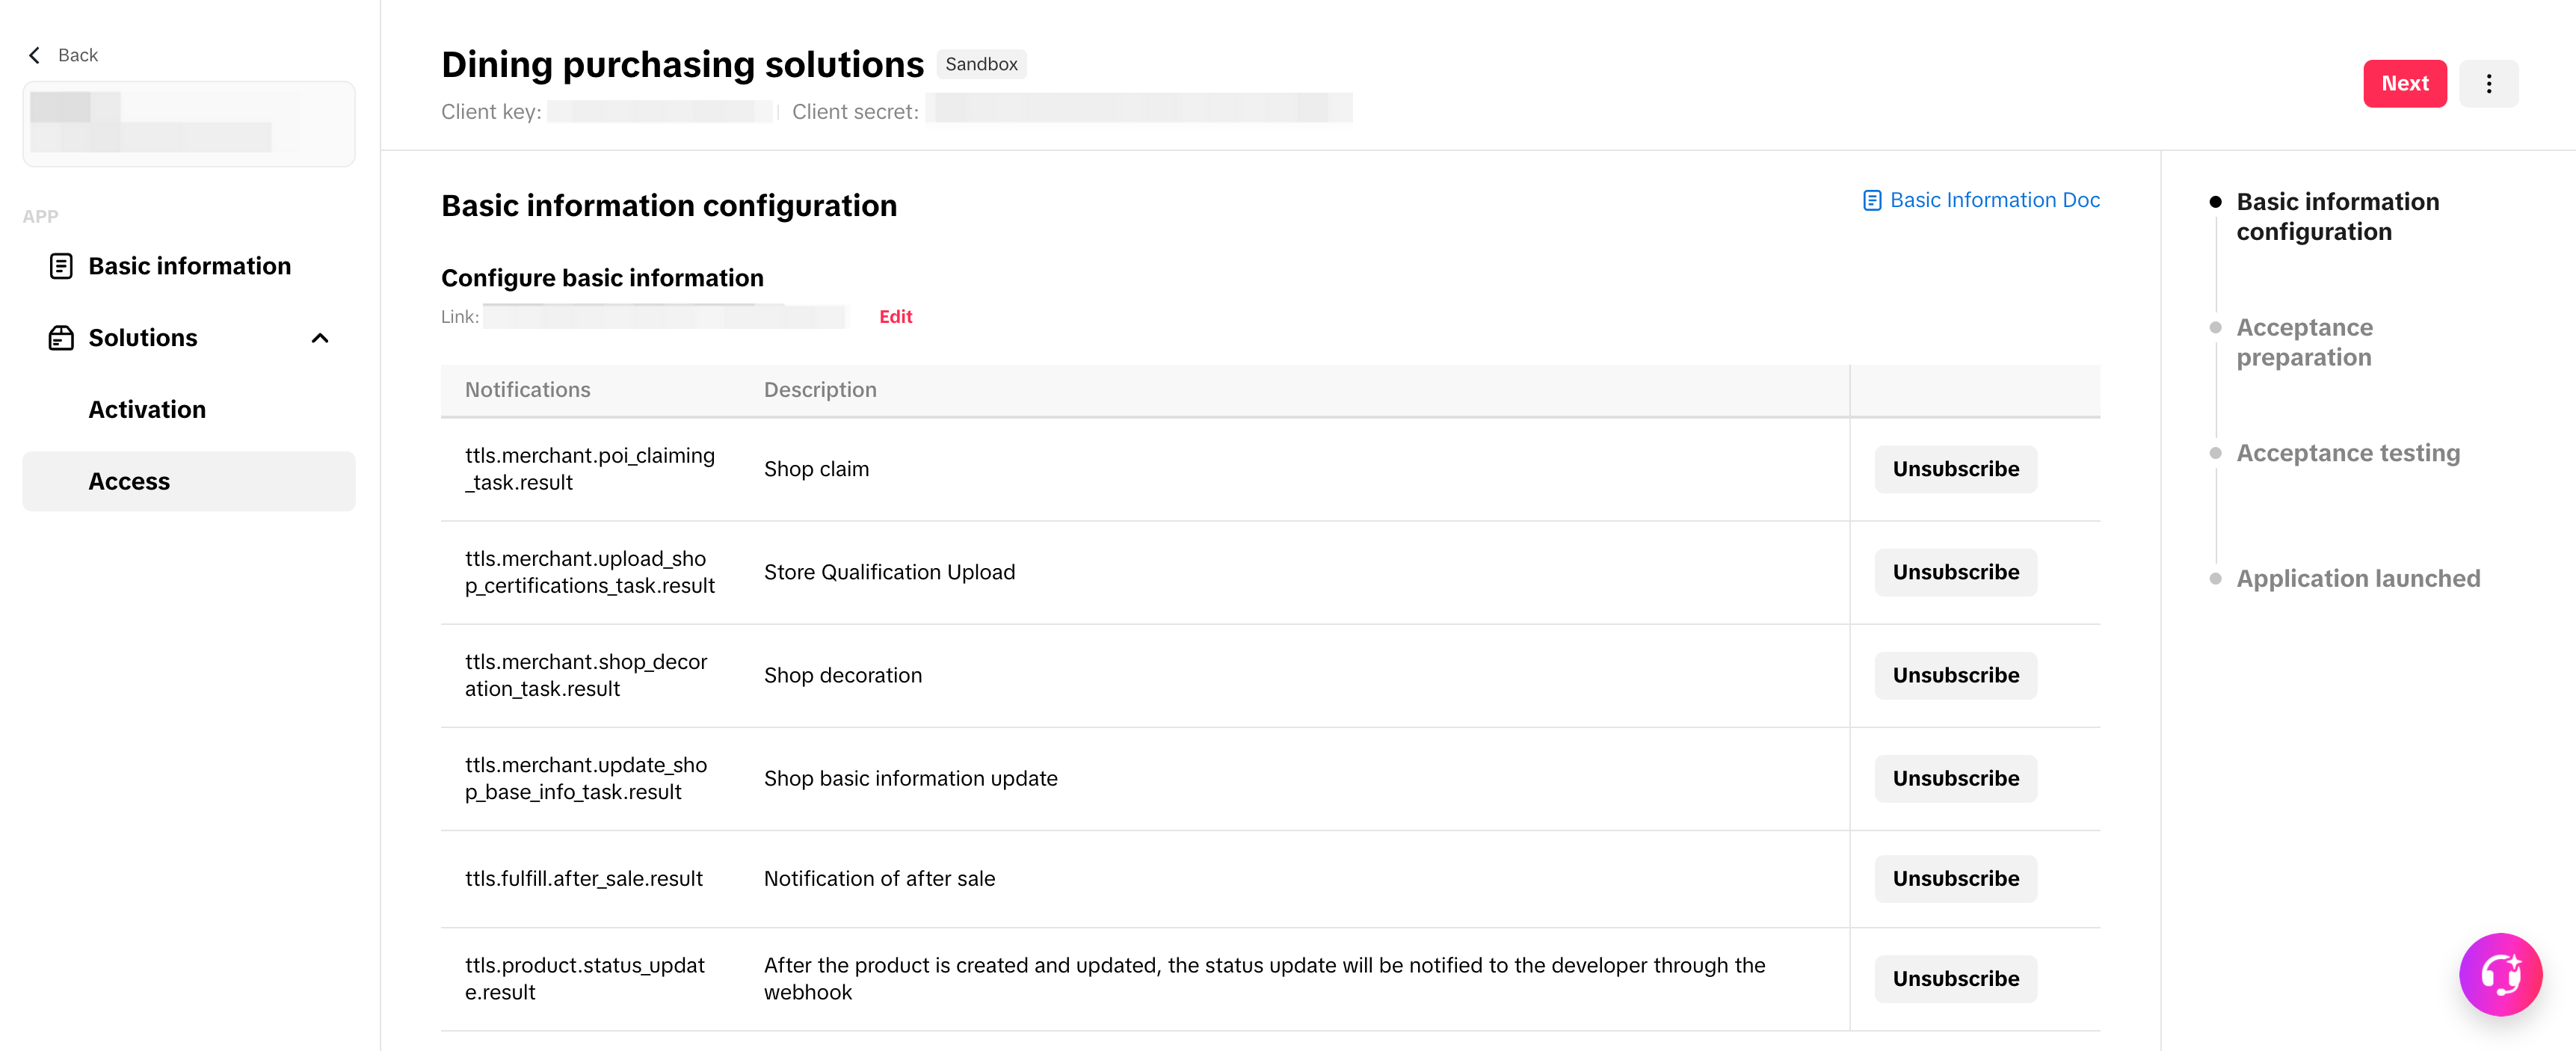The width and height of the screenshot is (2576, 1051).
Task: Open the support chat headset icon
Action: 2499,973
